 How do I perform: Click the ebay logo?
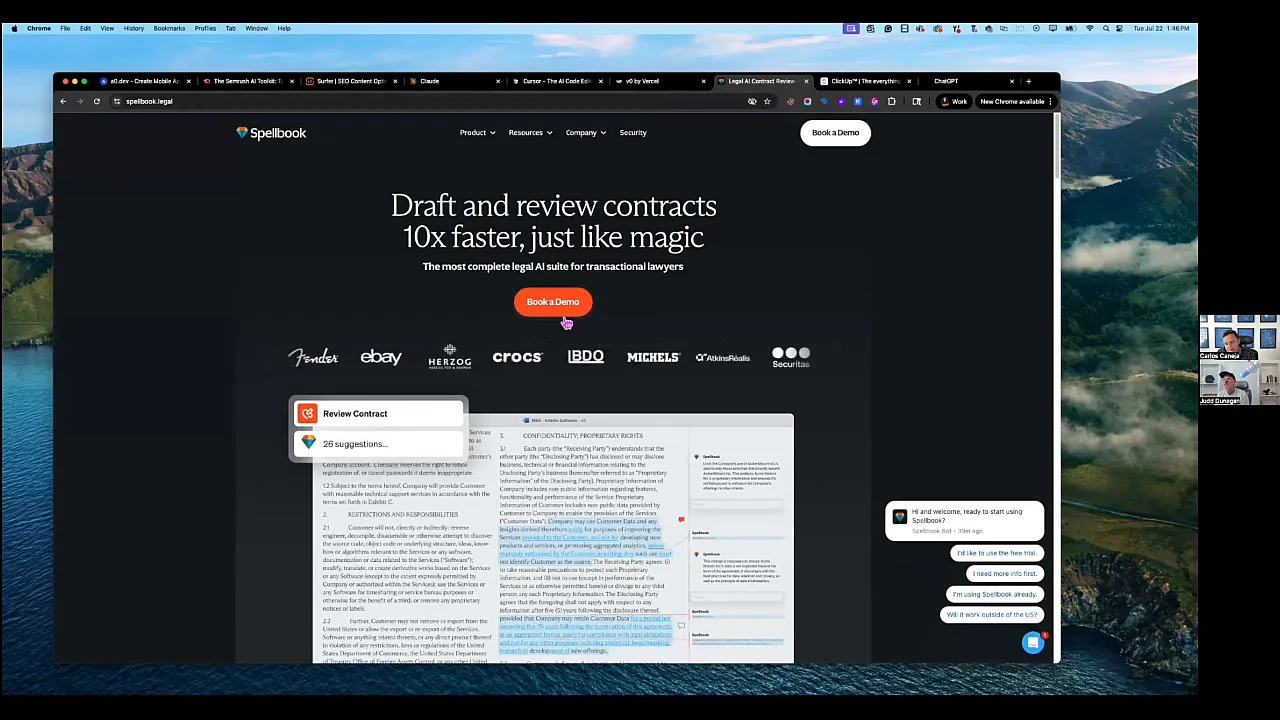click(x=381, y=357)
